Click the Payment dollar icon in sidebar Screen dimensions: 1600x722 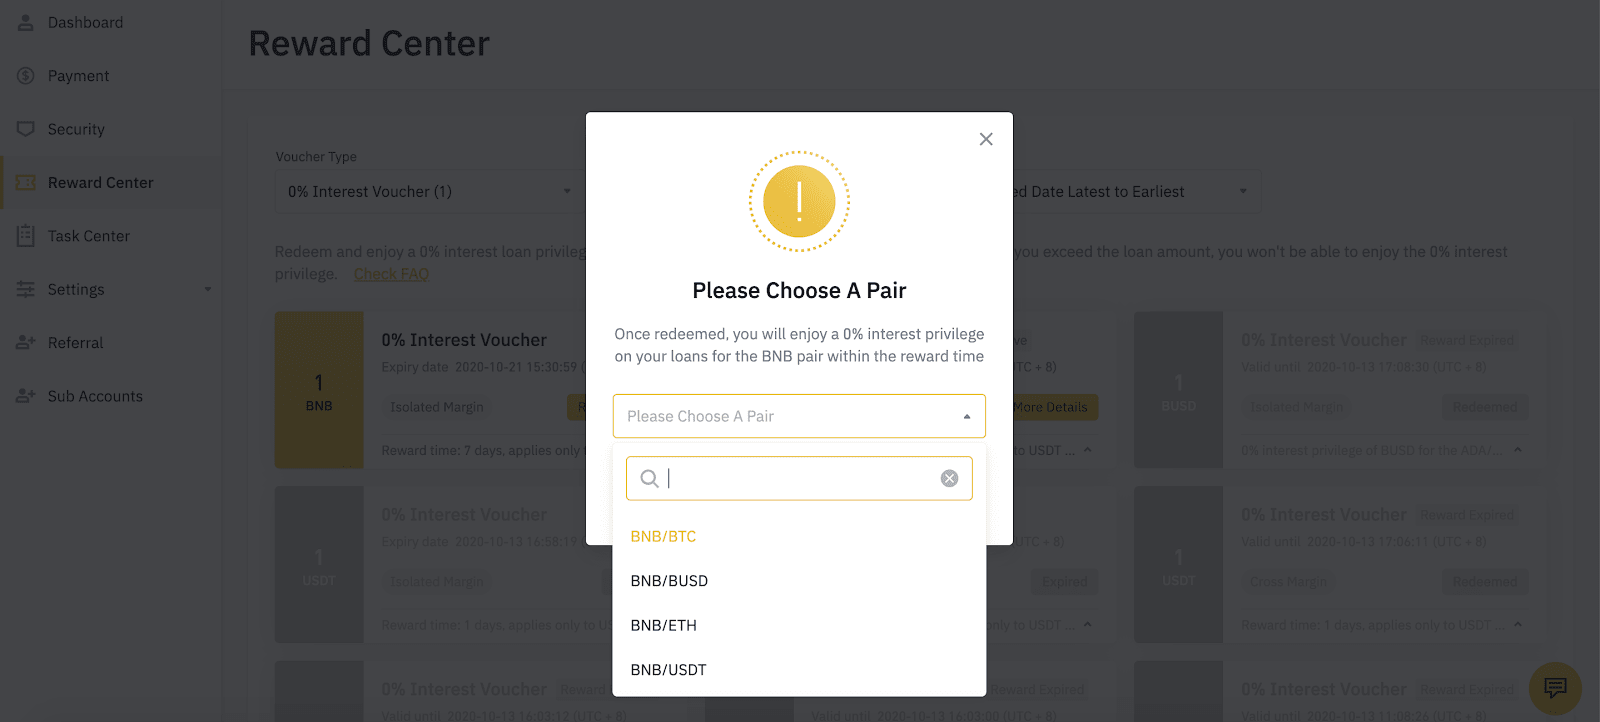(x=26, y=76)
